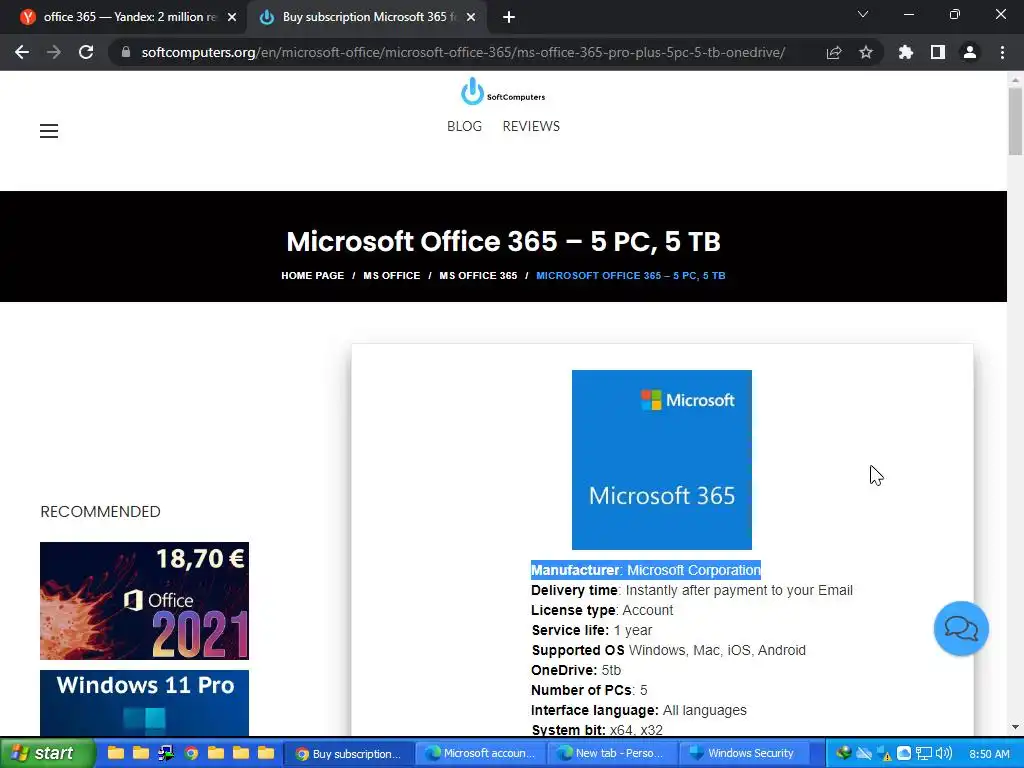Open the Extensions puzzle icon
Screen dimensions: 1024x768
click(906, 52)
